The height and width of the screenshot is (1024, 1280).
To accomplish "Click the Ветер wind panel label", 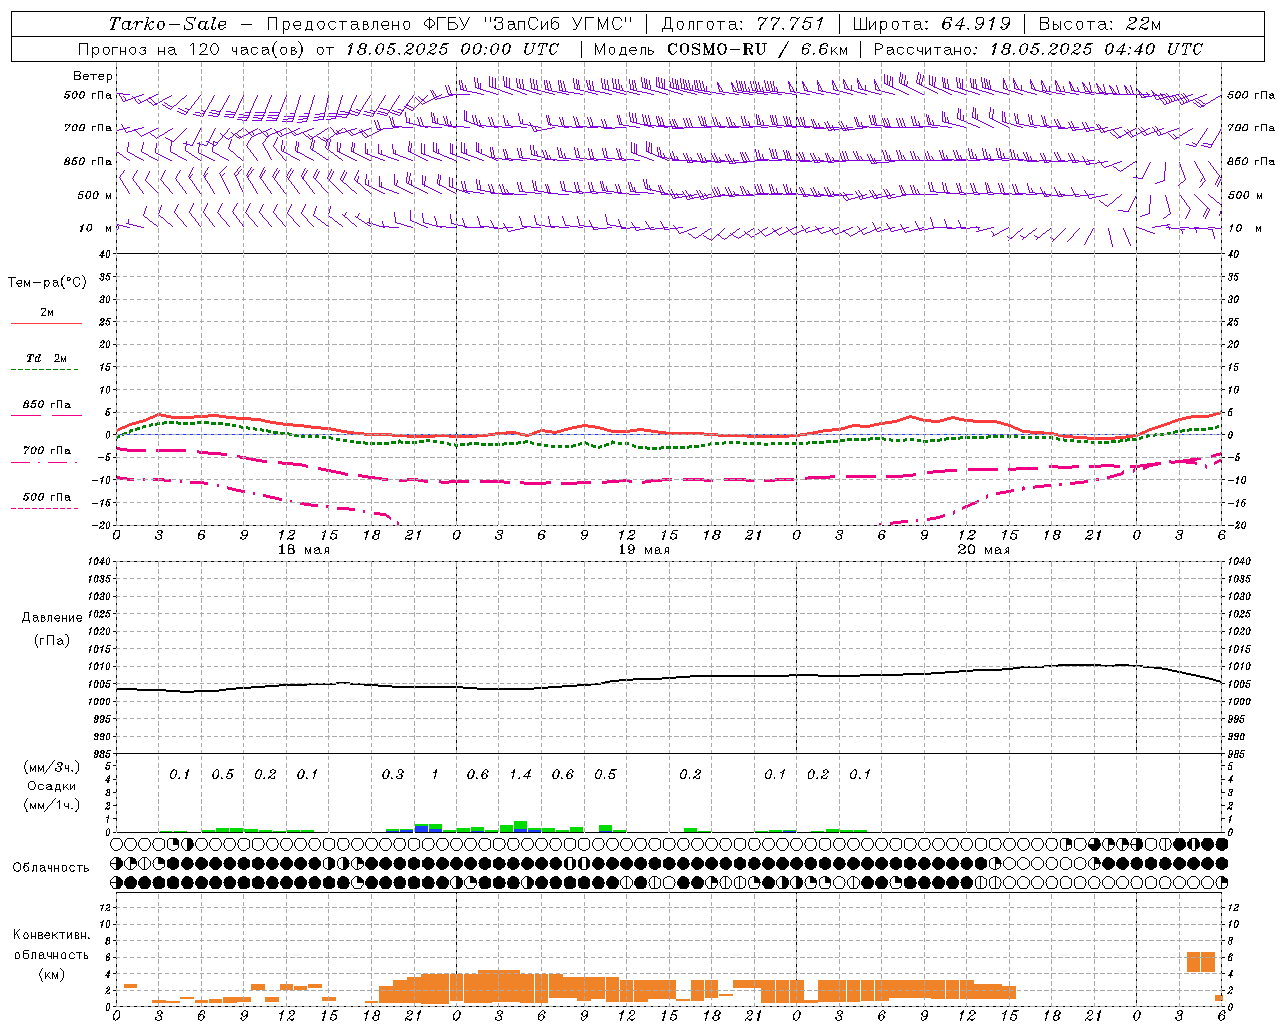I will [x=93, y=76].
